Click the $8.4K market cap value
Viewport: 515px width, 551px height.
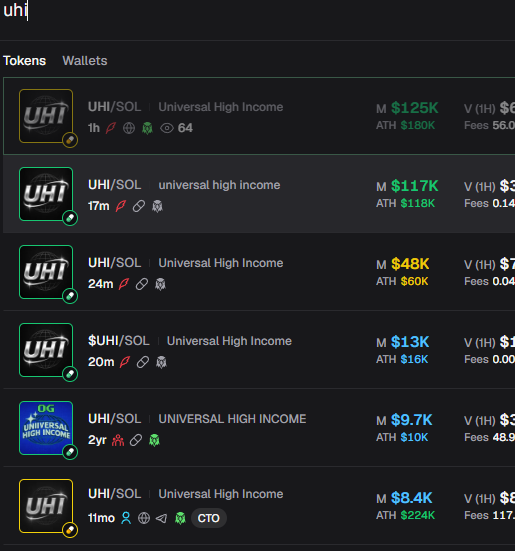tap(412, 498)
